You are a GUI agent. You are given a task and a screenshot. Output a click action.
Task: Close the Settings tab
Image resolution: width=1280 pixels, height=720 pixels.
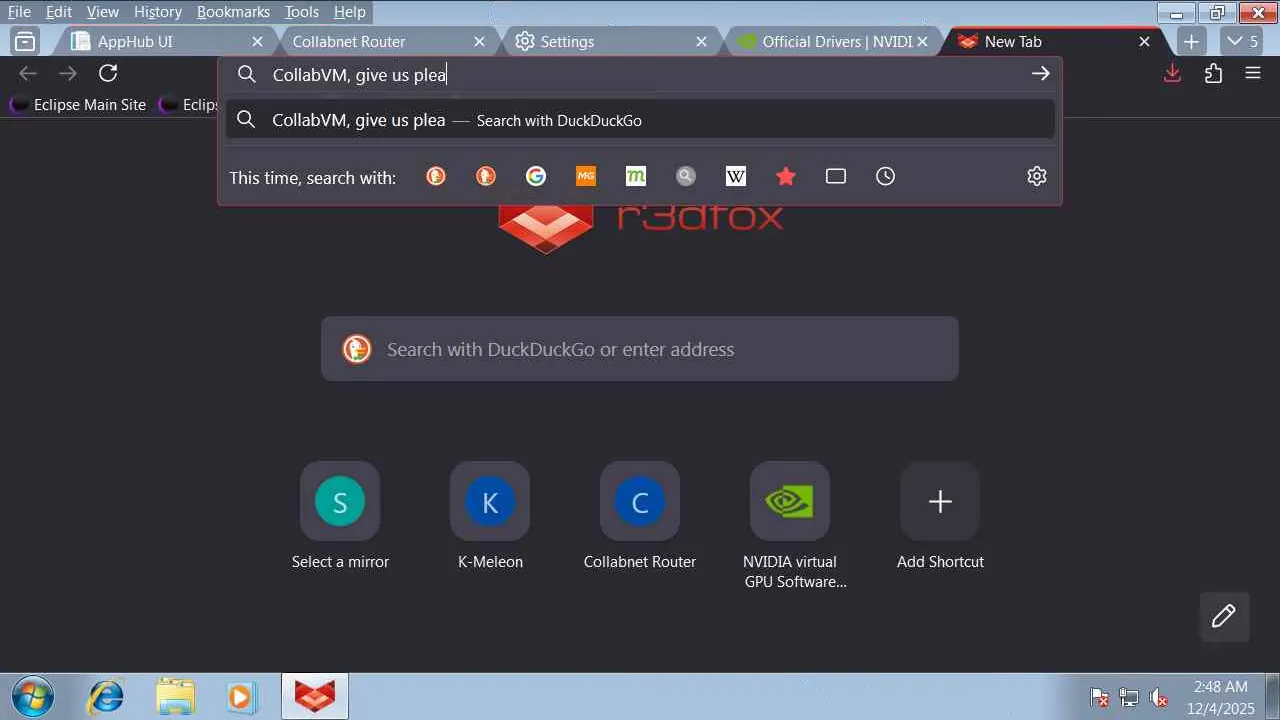[701, 42]
